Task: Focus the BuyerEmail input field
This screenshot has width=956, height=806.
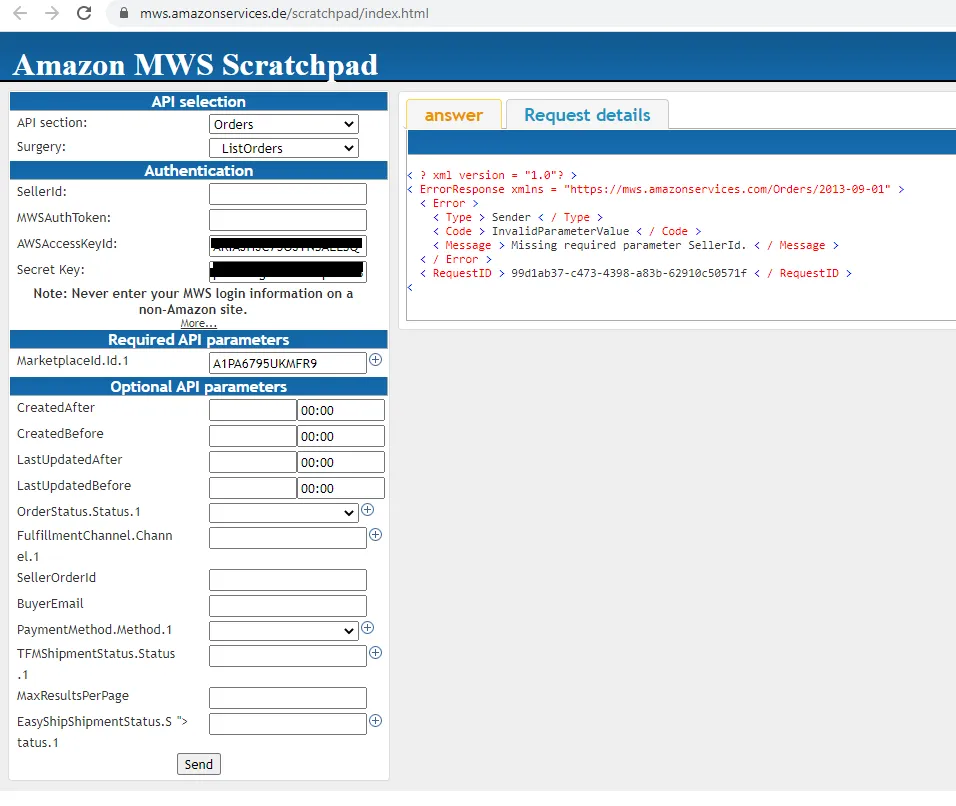Action: click(288, 606)
